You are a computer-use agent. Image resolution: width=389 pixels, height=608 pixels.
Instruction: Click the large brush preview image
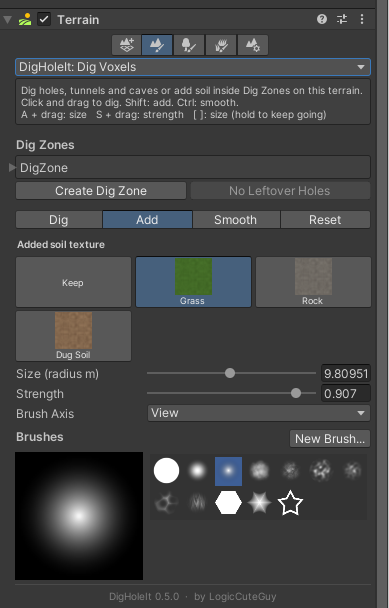79,516
